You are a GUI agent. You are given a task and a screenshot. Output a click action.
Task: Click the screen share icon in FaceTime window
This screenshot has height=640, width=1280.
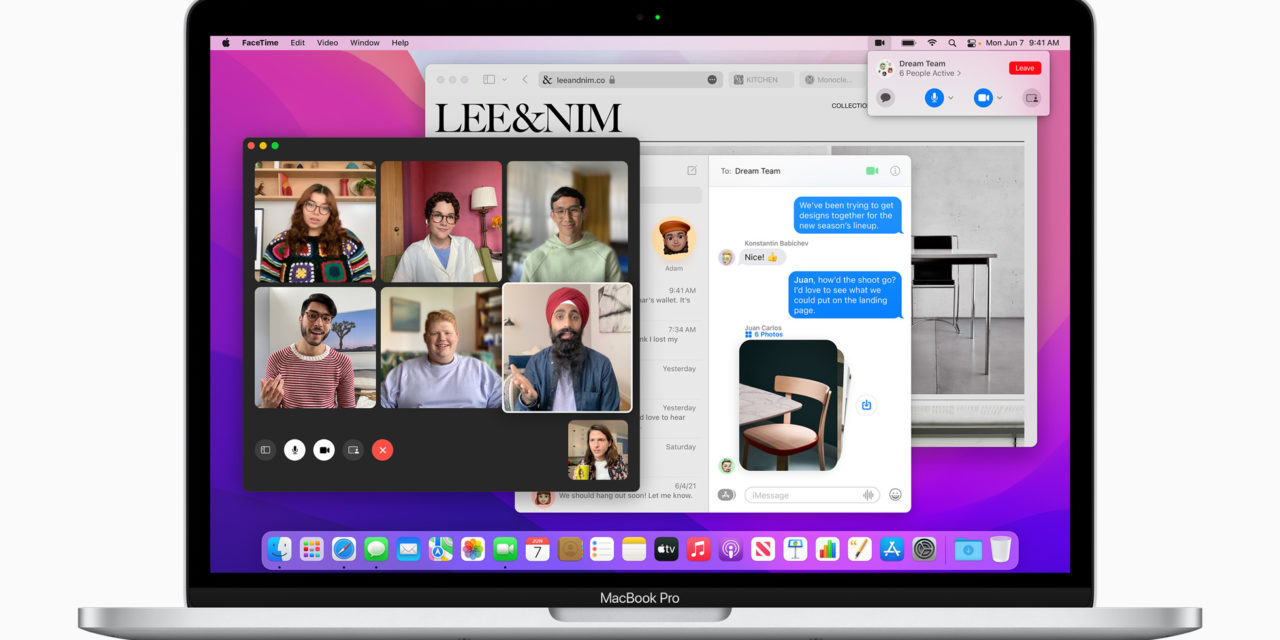[353, 450]
